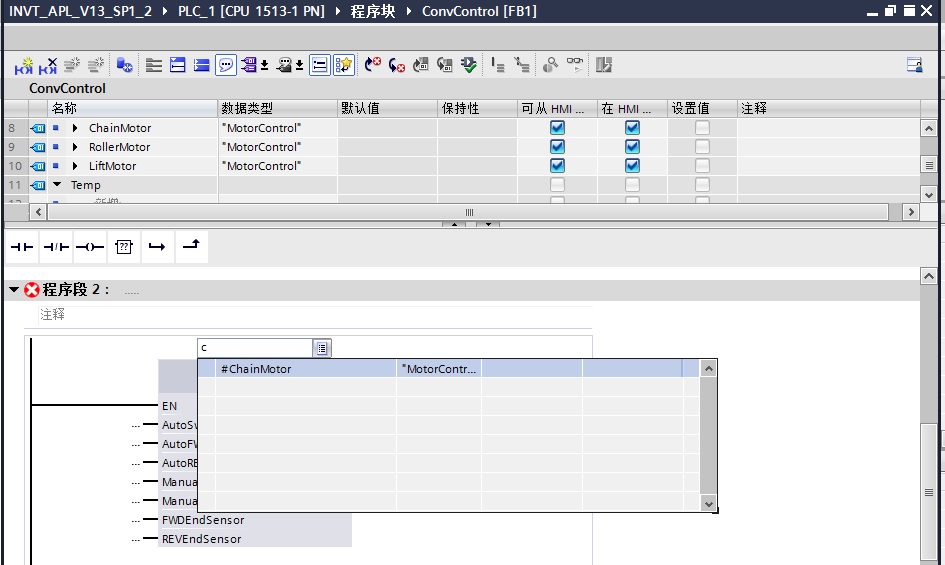Toggle RollerMotor setpoint checkbox
The width and height of the screenshot is (945, 565).
pos(702,147)
